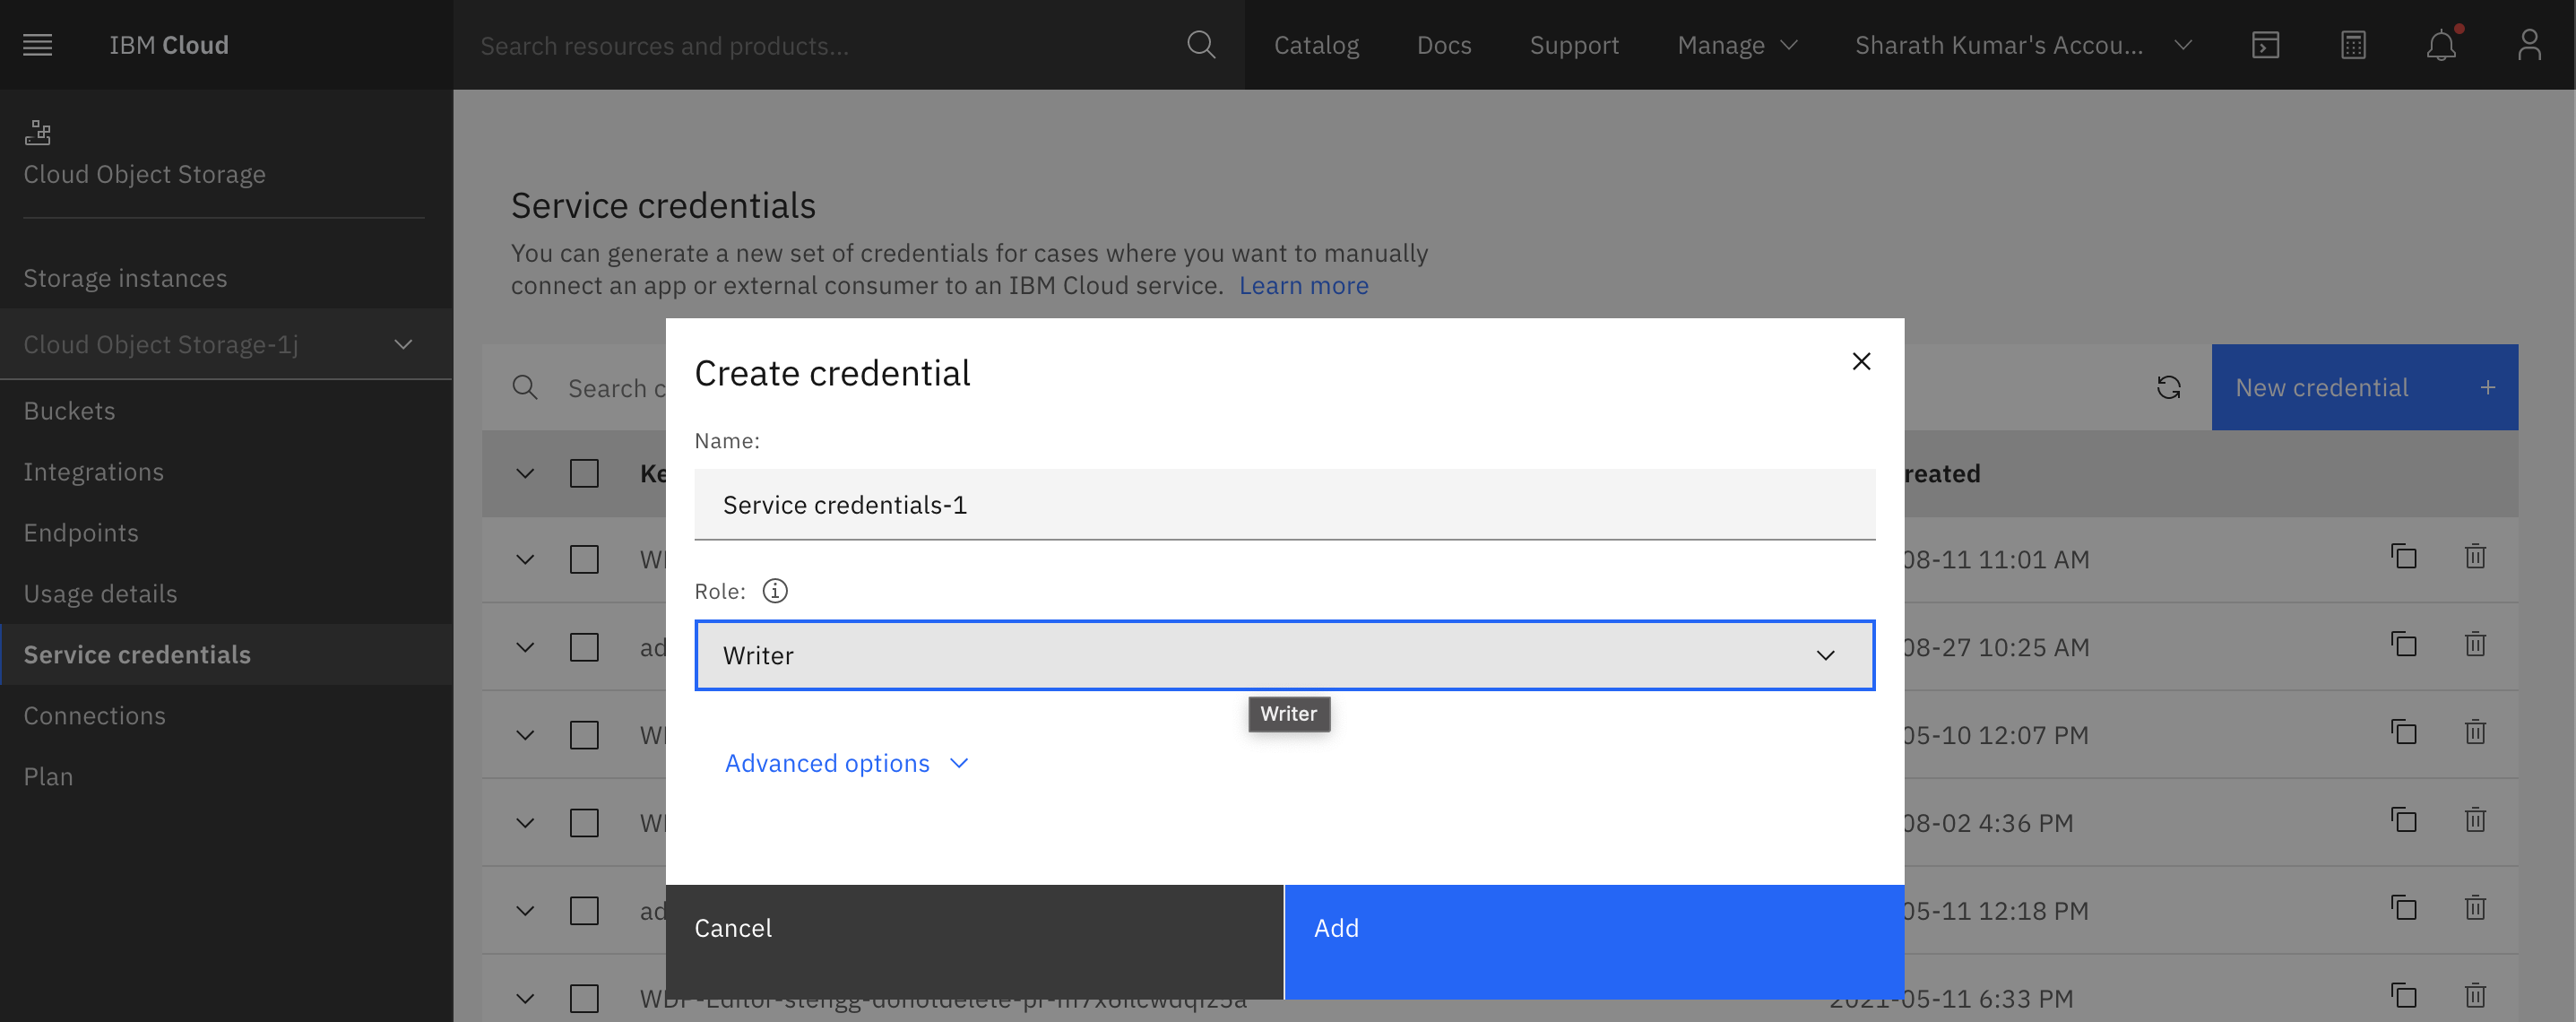Open the Sharath Kumar's Account switcher
2576x1022 pixels.
[x=2024, y=45]
